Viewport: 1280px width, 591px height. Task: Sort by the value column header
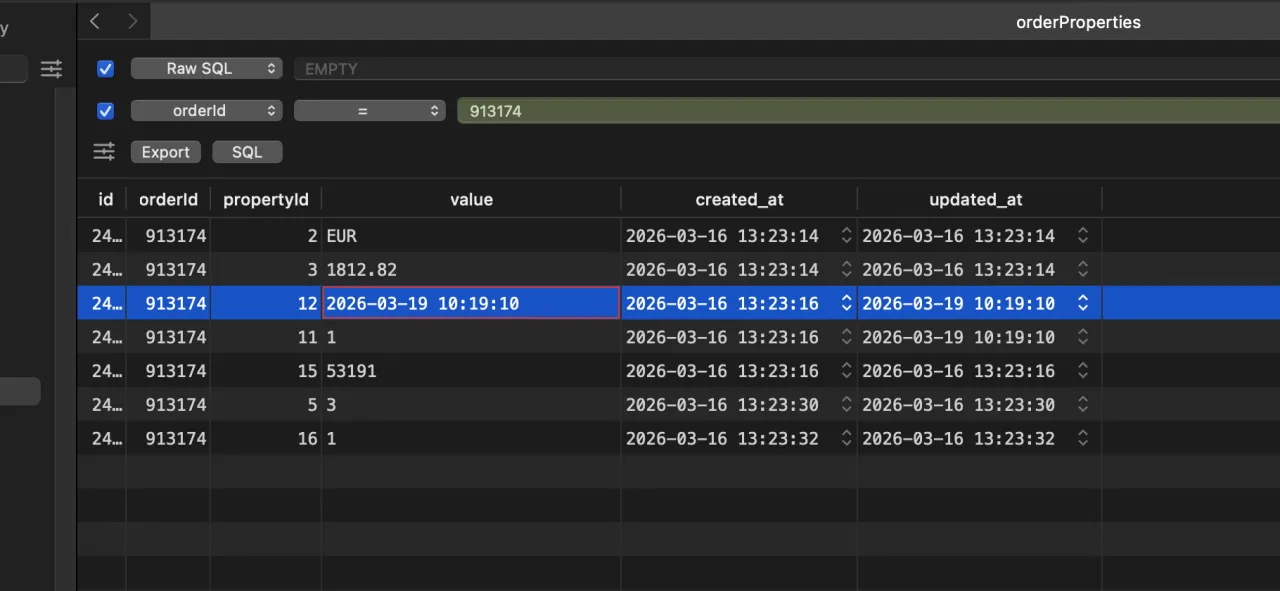pyautogui.click(x=471, y=200)
